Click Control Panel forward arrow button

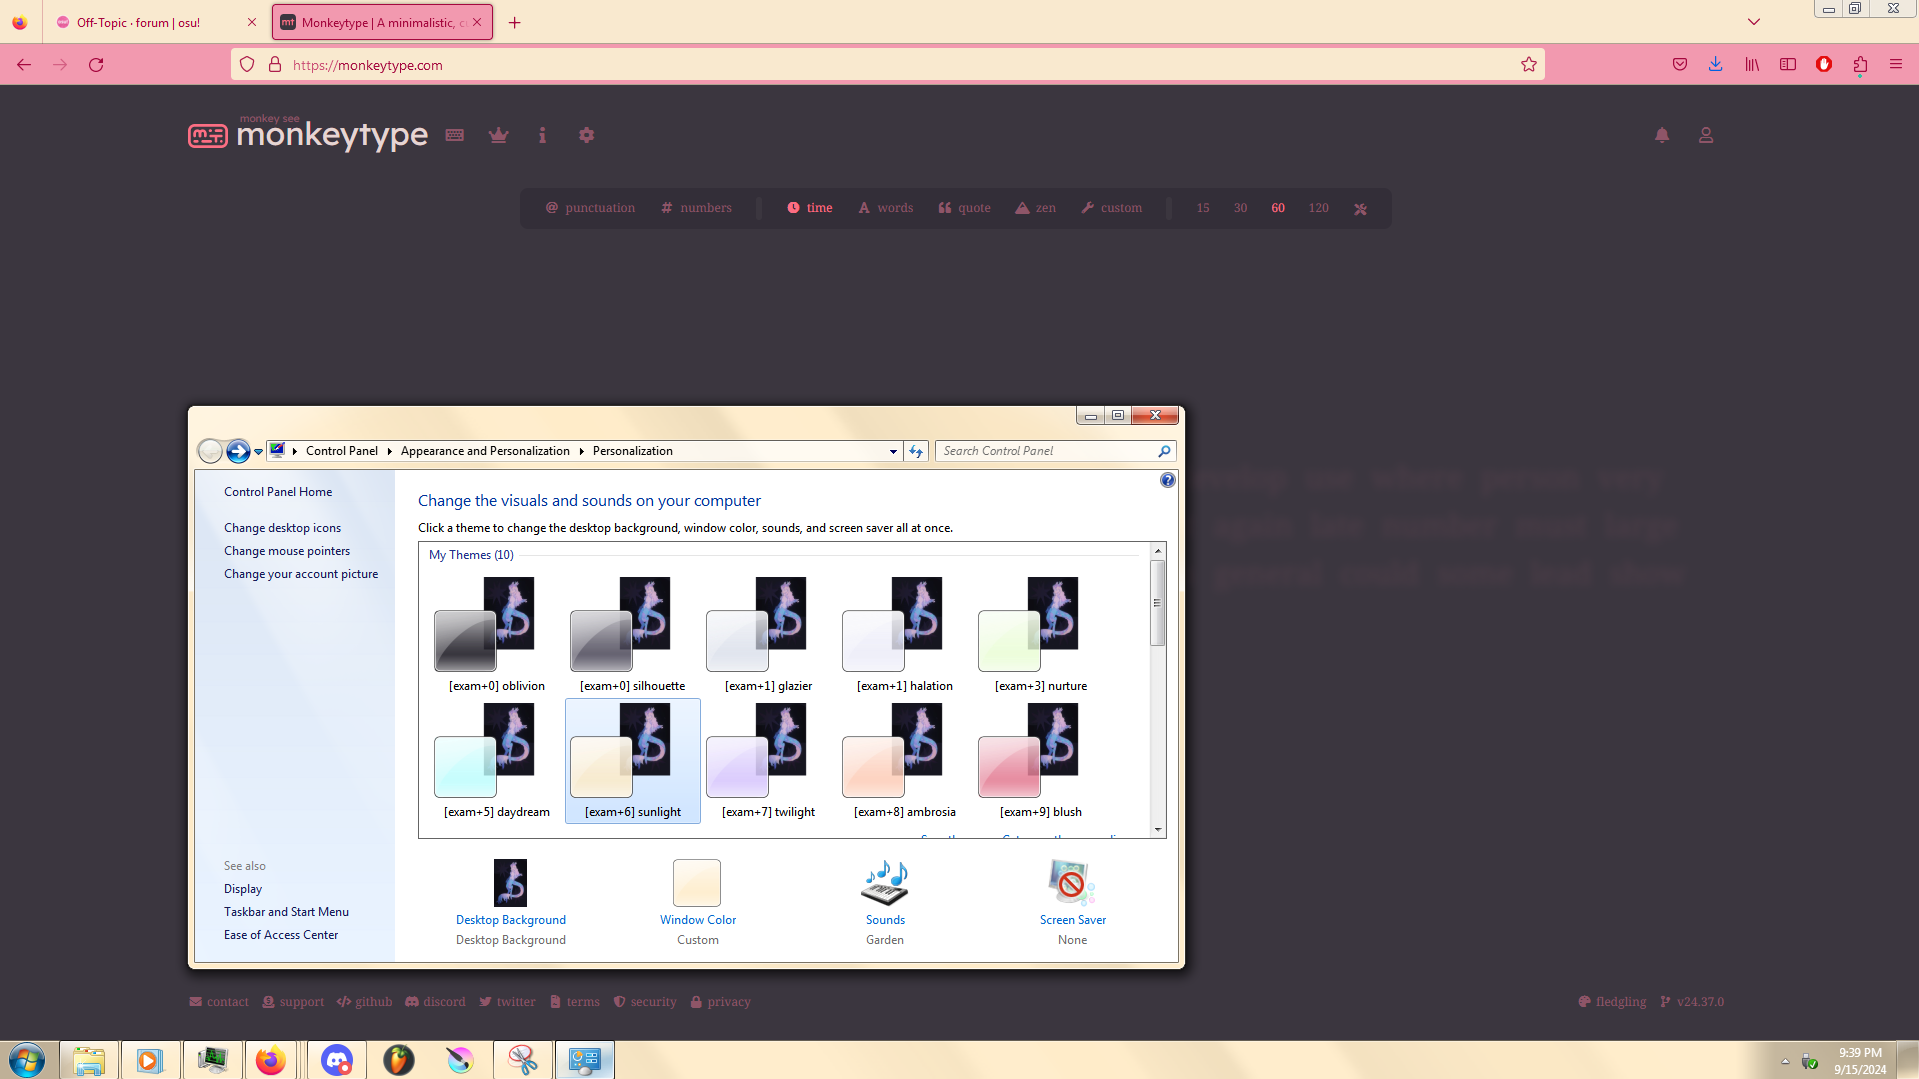pos(237,452)
